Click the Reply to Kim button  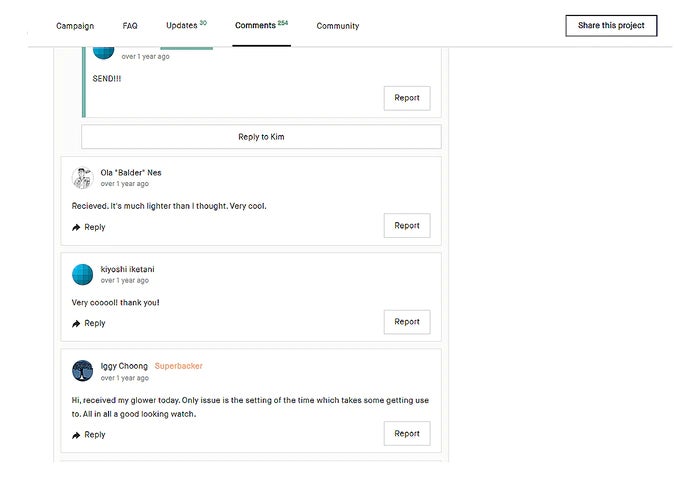tap(261, 137)
